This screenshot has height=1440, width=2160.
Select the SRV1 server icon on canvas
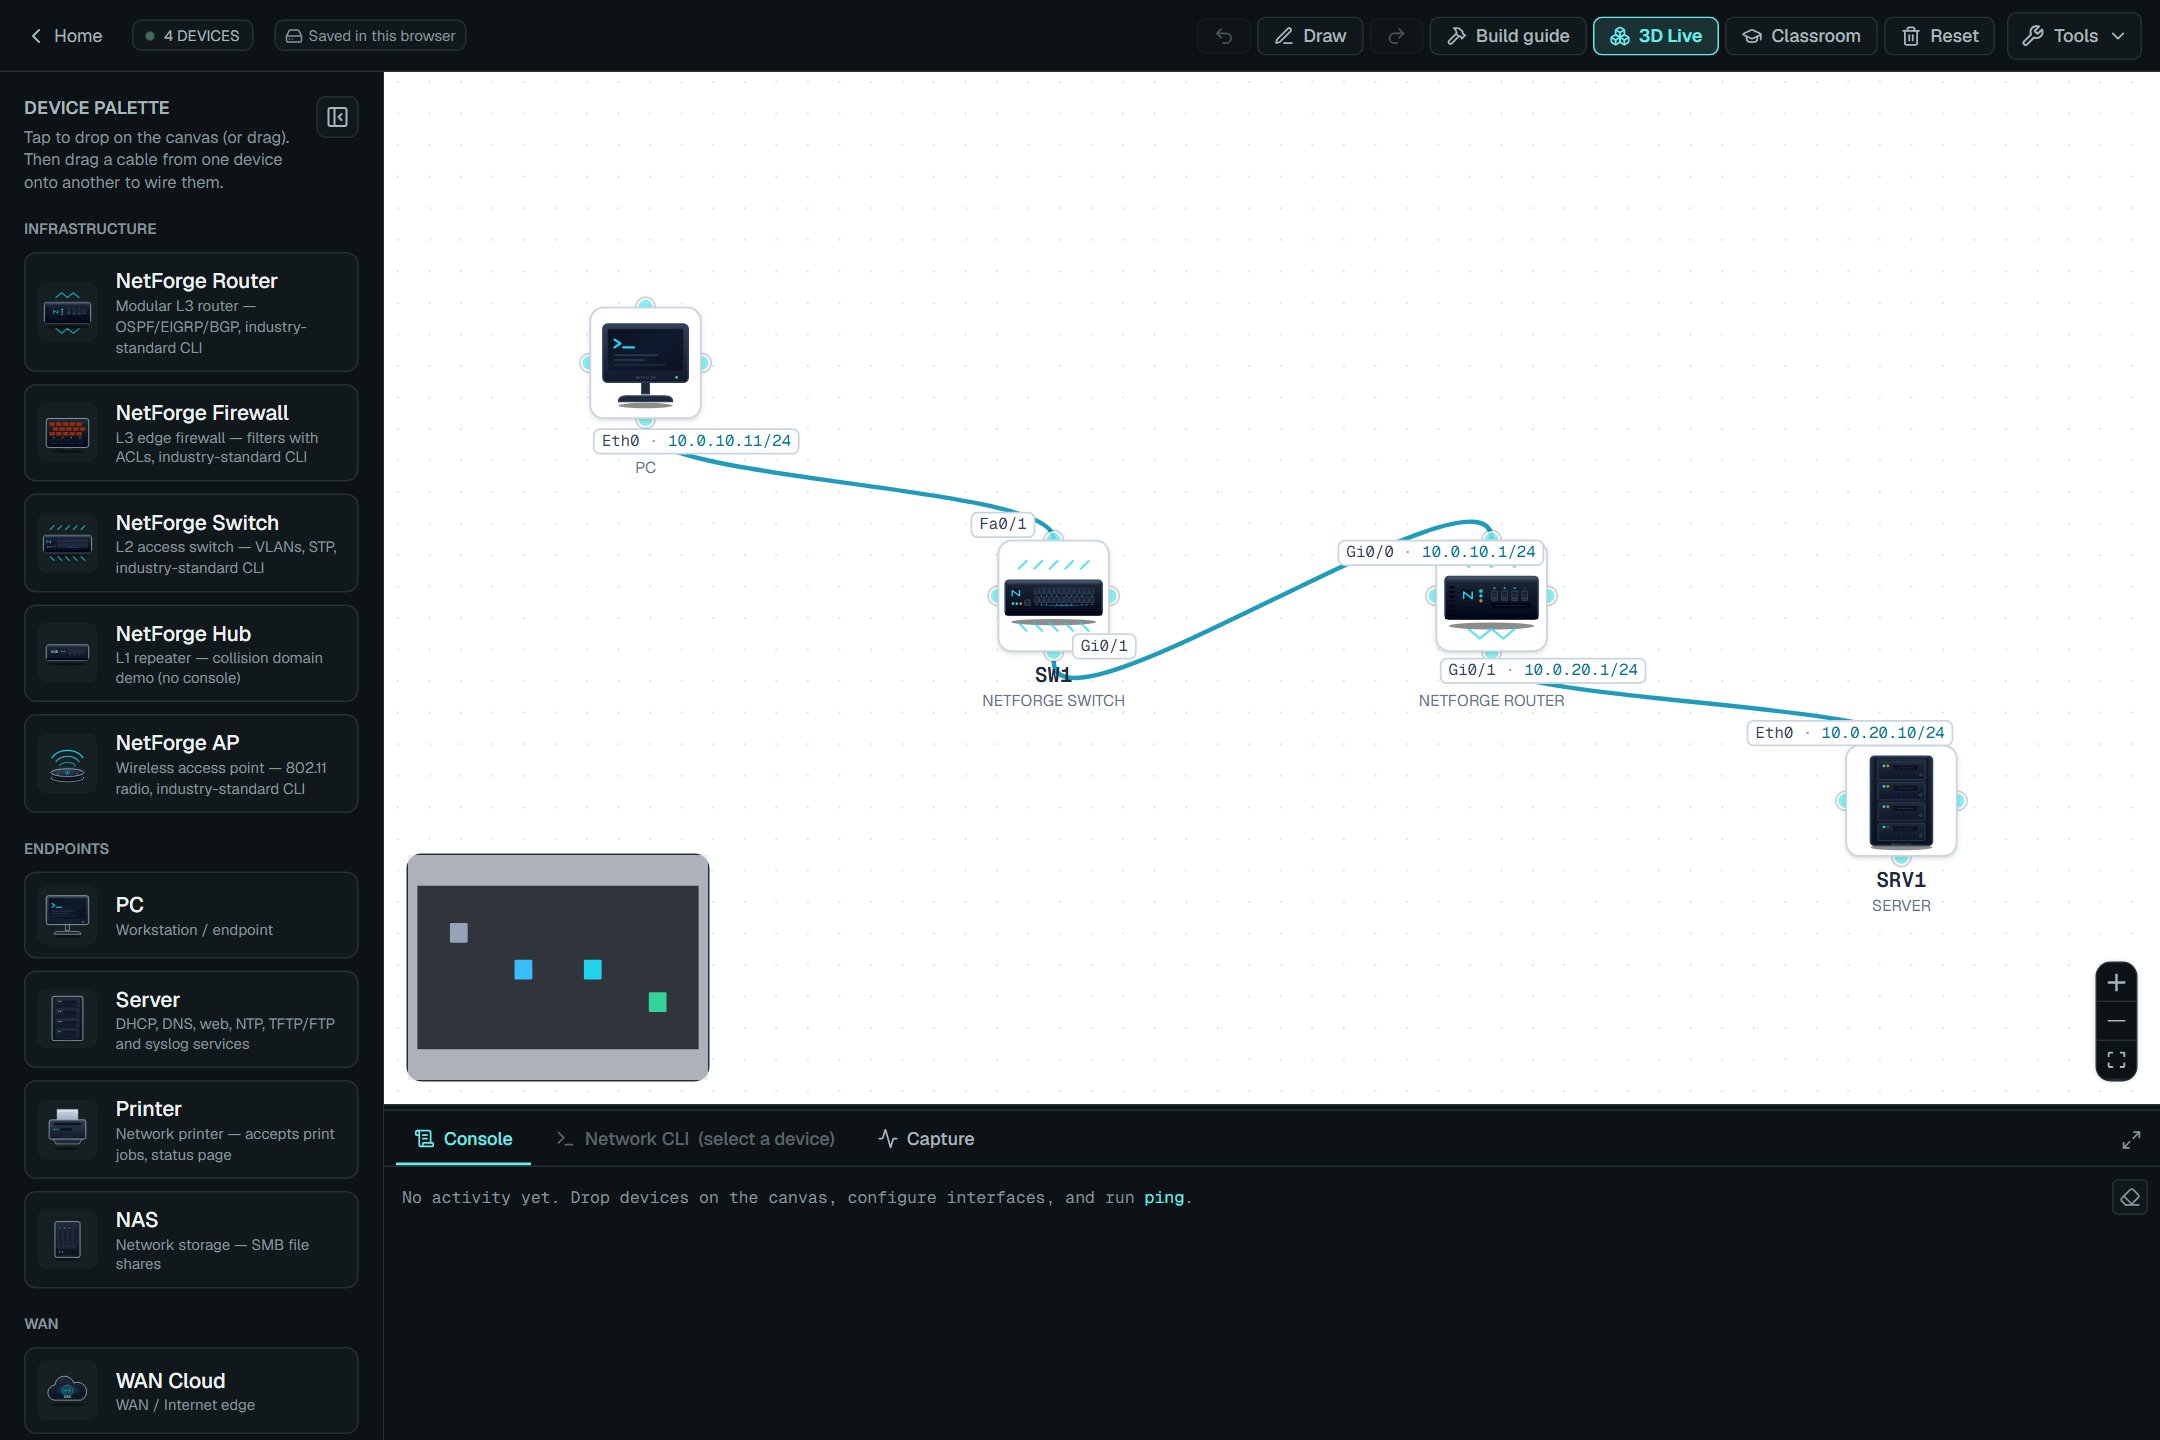(1901, 801)
